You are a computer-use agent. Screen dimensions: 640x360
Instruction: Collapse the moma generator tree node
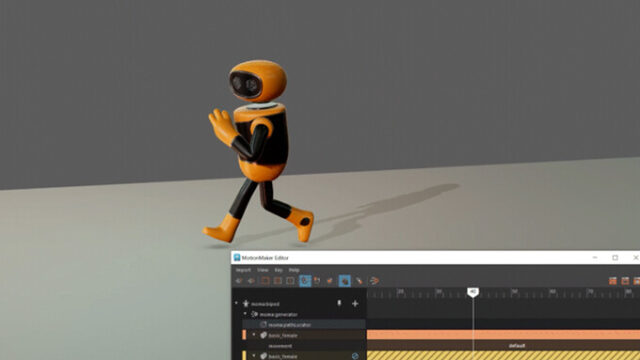click(245, 314)
